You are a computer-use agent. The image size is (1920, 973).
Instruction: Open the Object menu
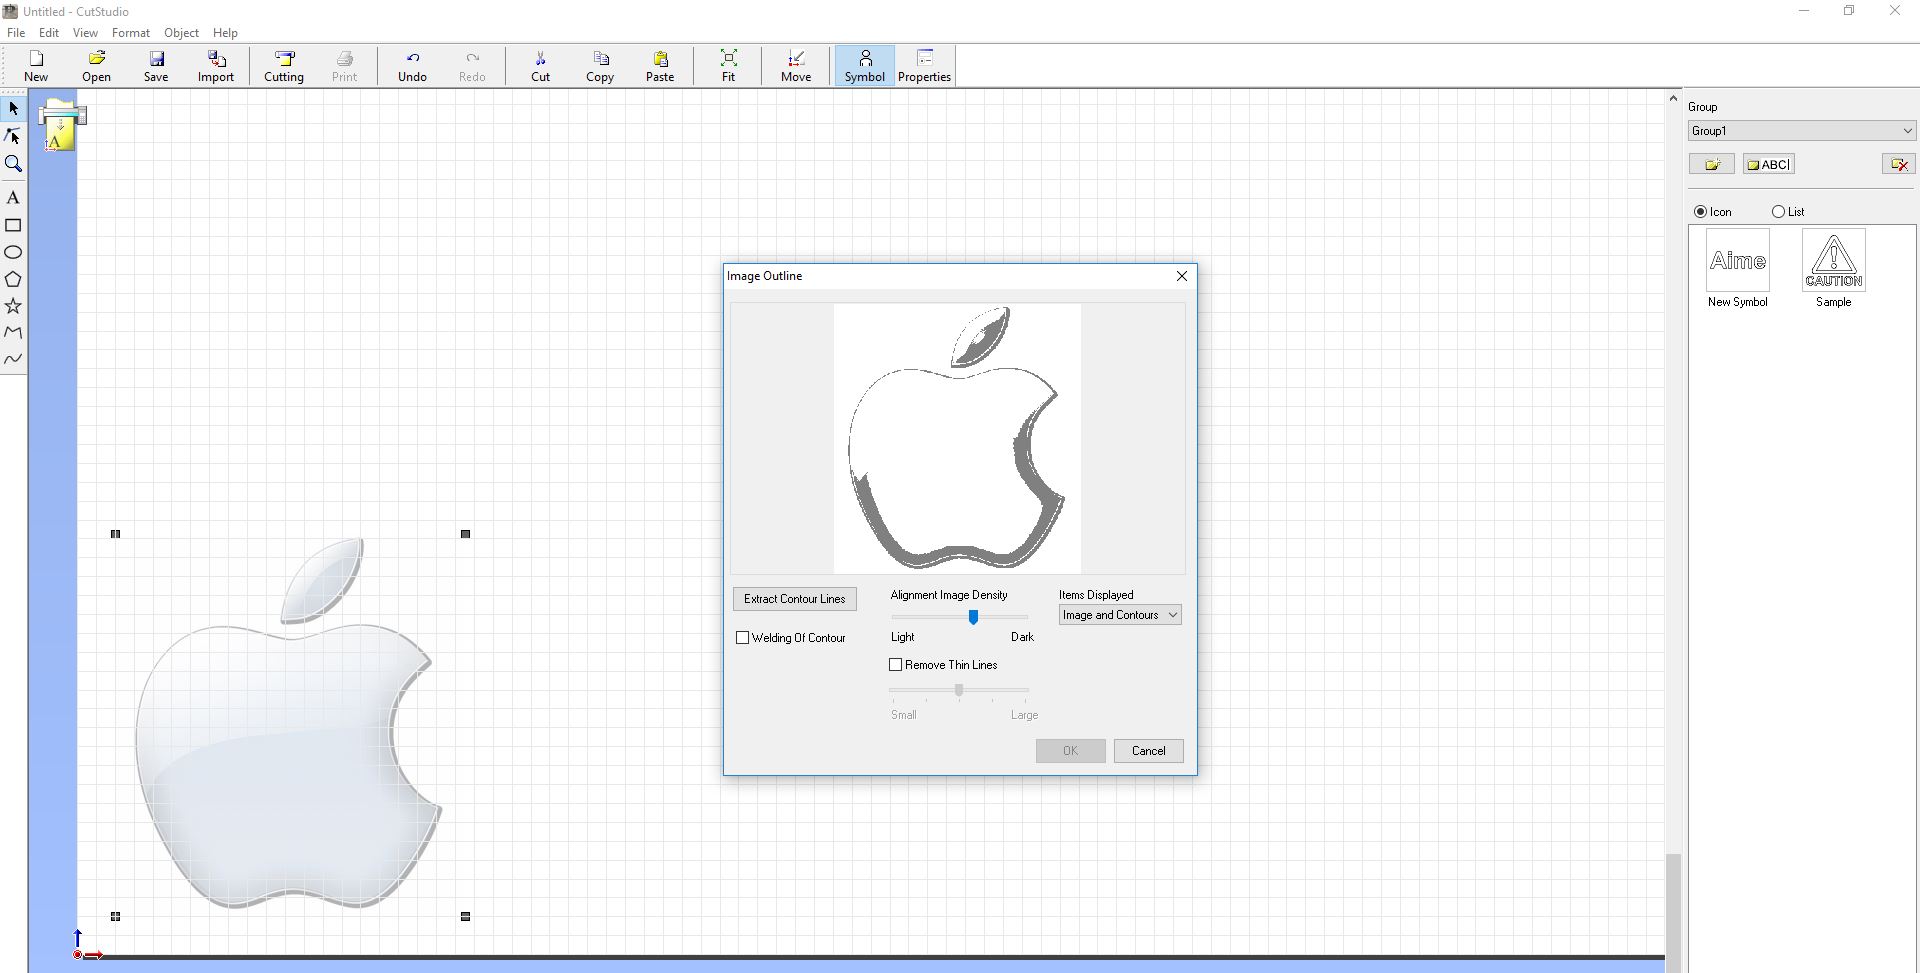(181, 33)
